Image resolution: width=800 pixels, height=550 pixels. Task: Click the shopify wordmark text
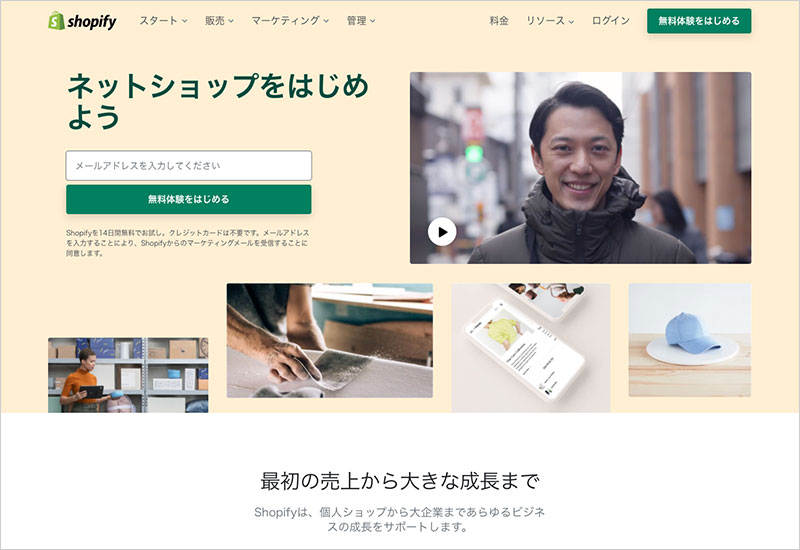pyautogui.click(x=92, y=22)
